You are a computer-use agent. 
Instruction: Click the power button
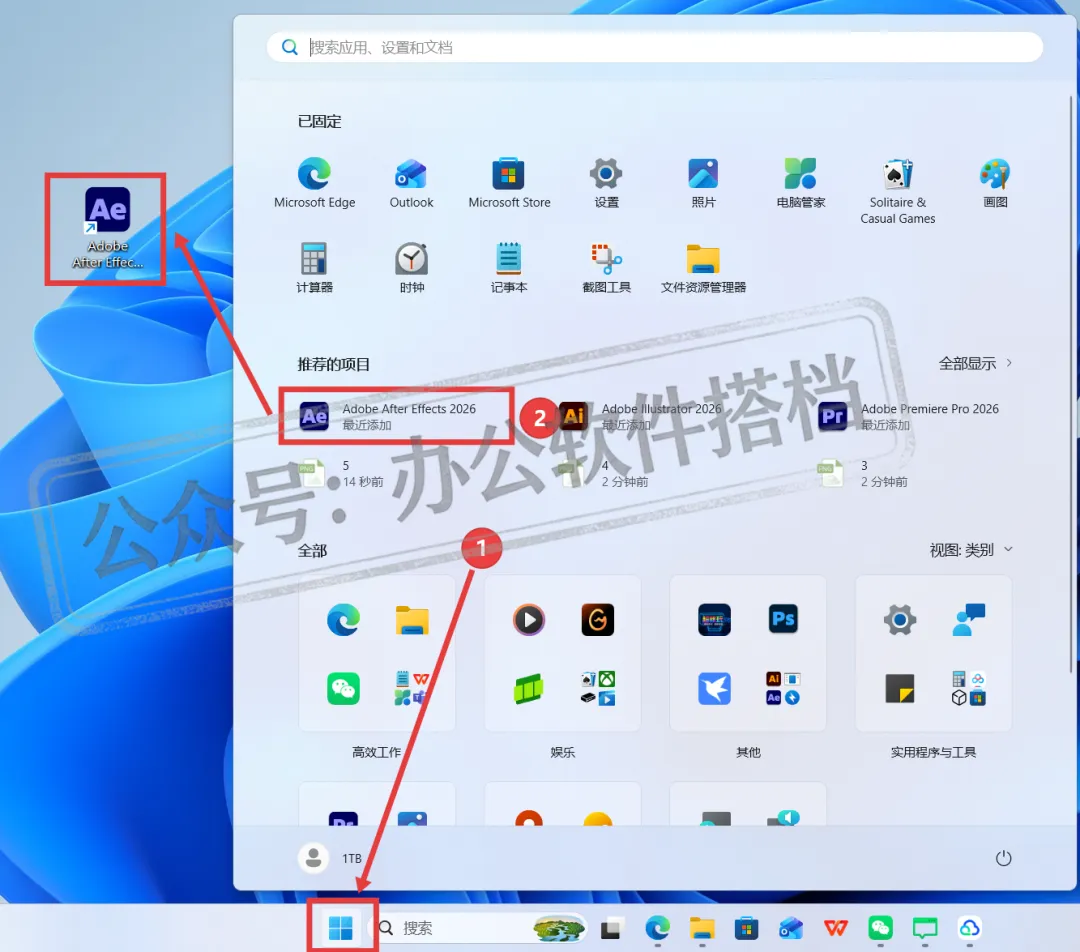[1004, 858]
